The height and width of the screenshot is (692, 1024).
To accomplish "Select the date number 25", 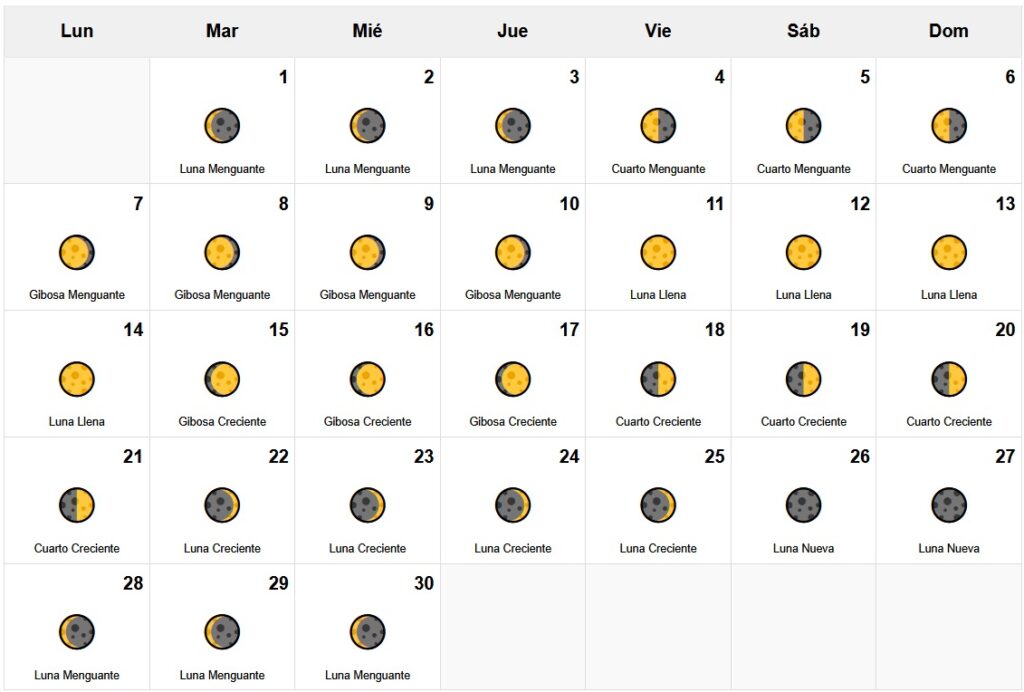I will (714, 457).
